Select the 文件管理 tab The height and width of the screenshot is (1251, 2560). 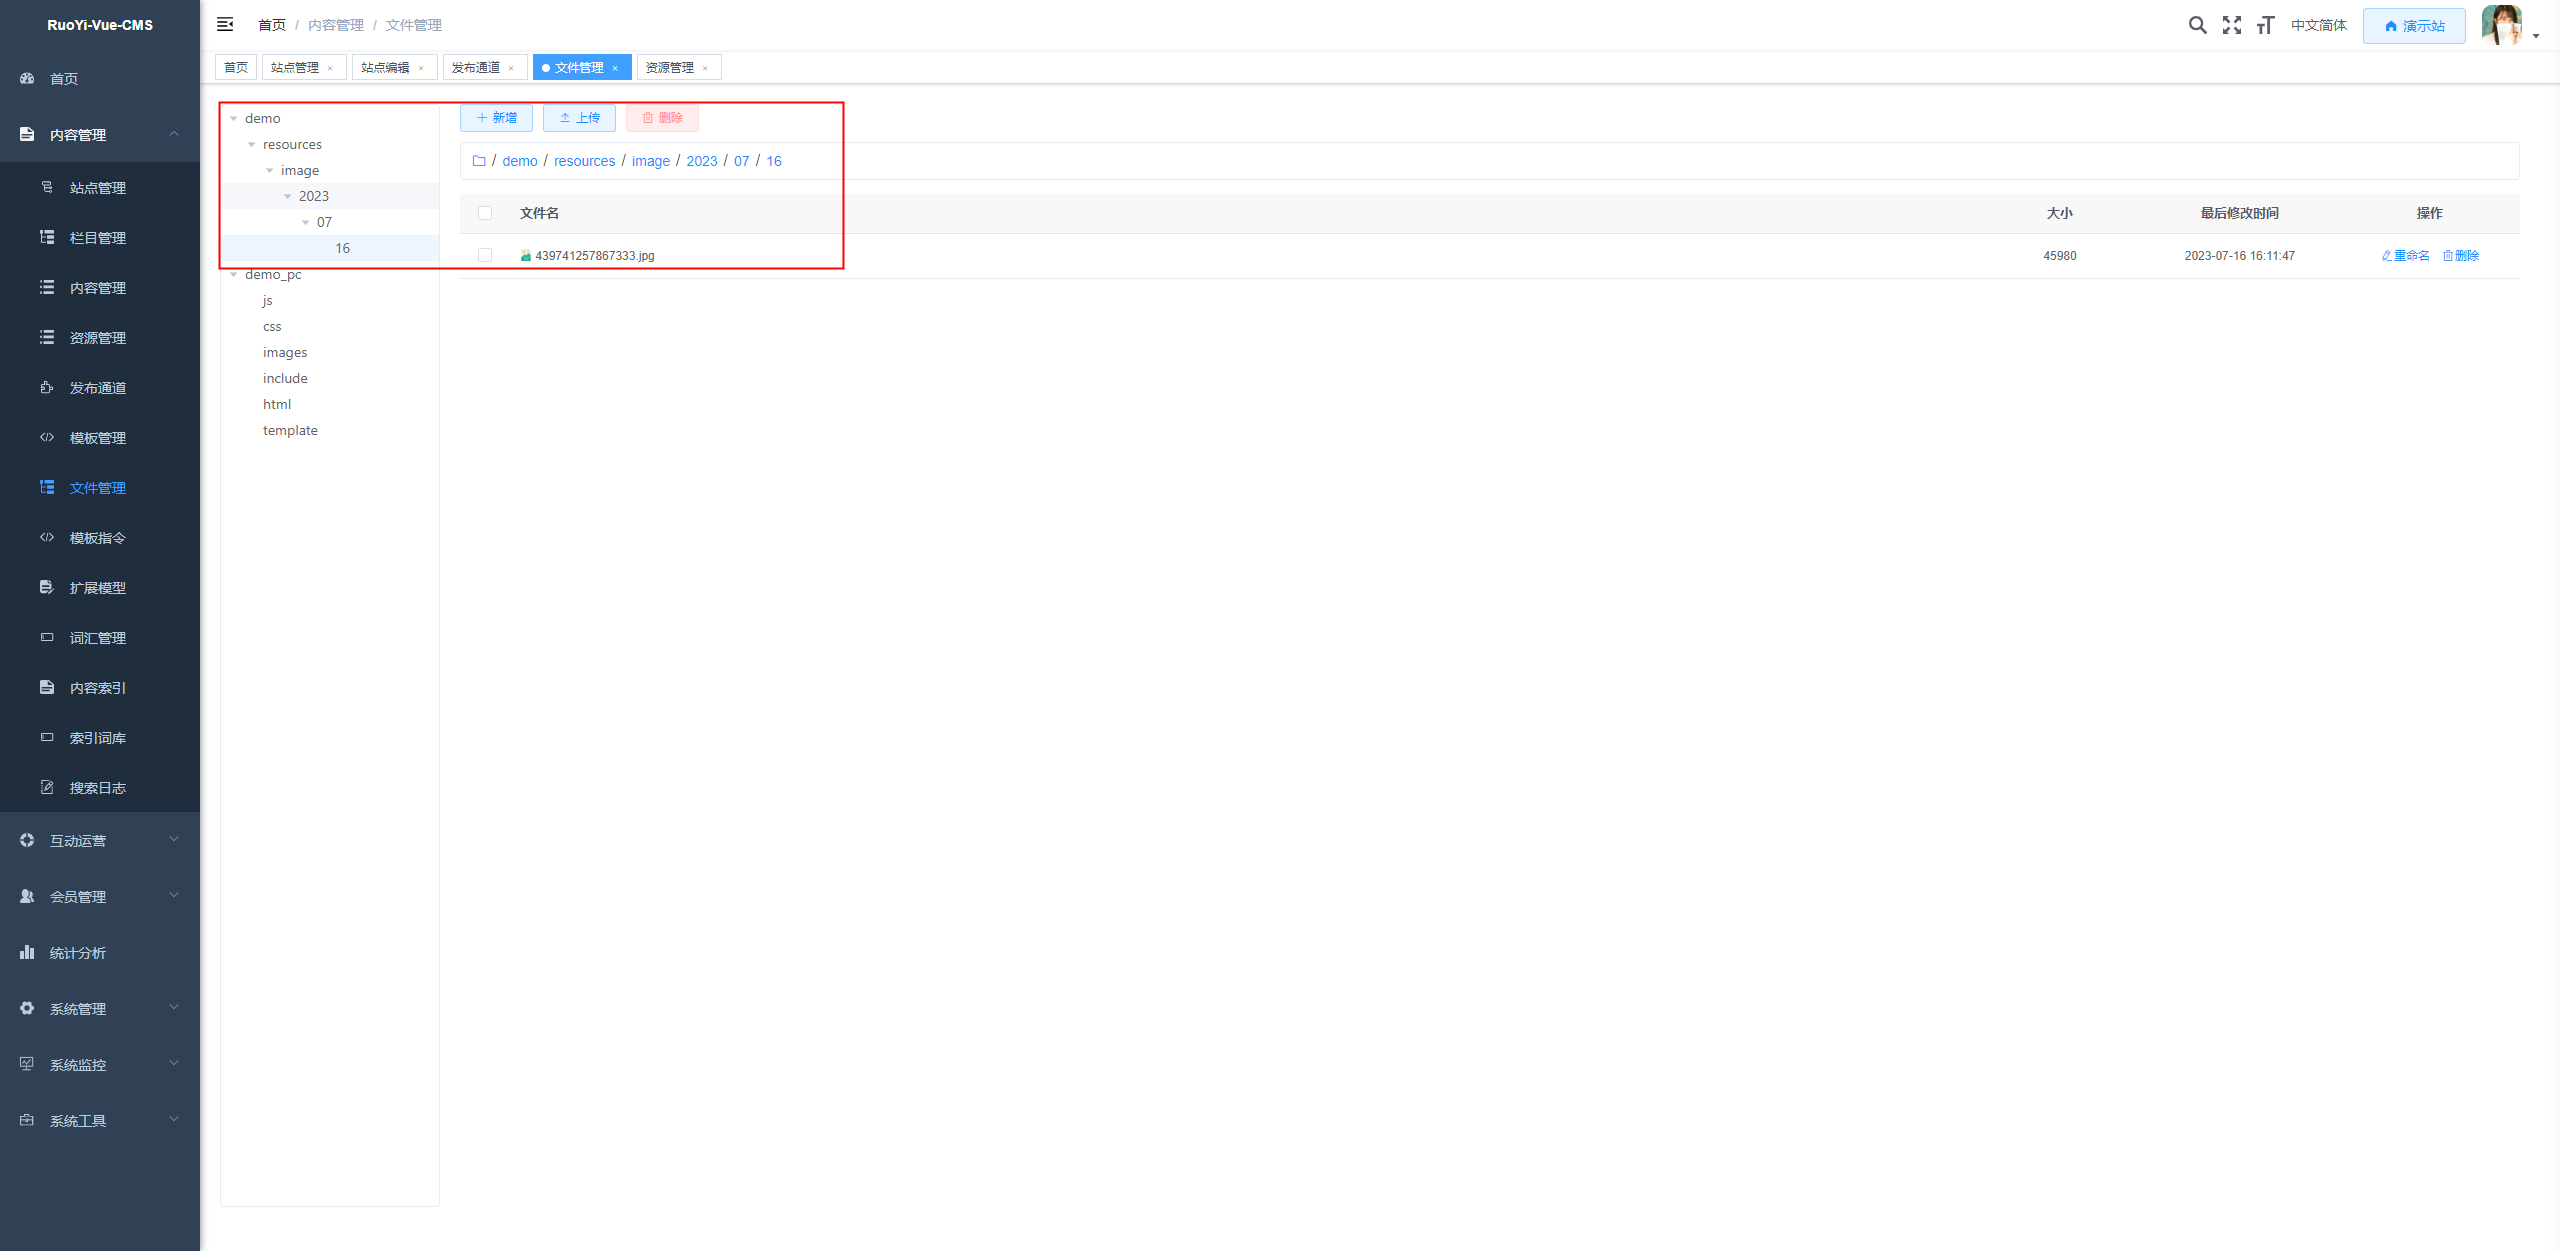pyautogui.click(x=580, y=67)
